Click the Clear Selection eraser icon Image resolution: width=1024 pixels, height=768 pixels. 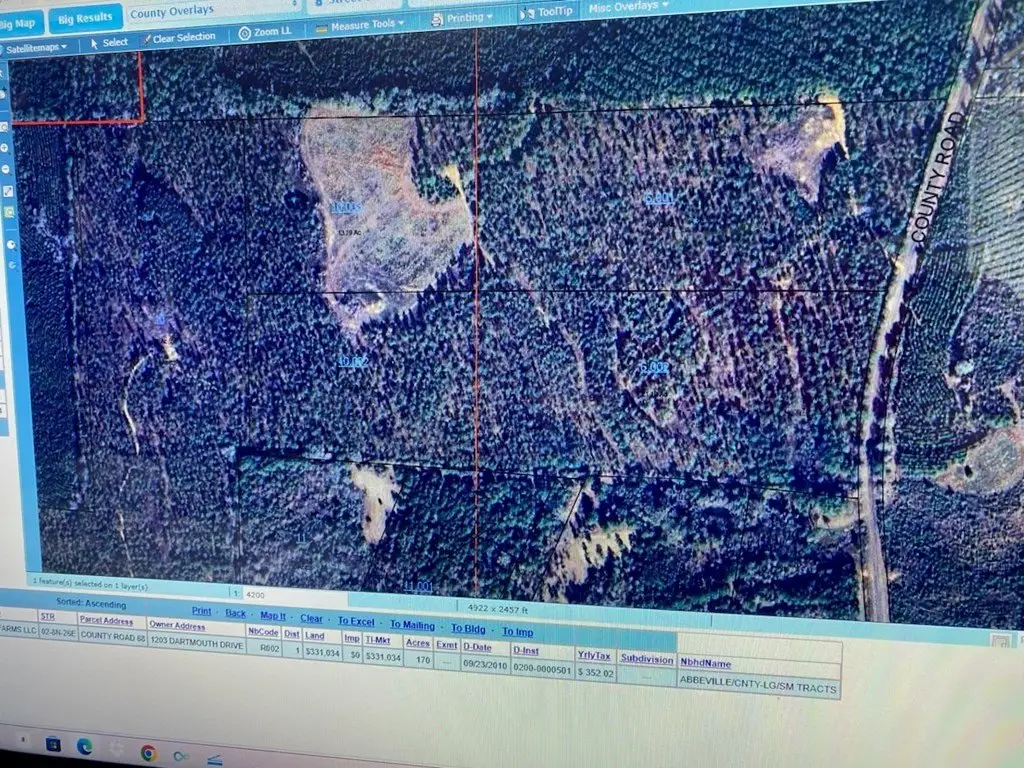click(x=146, y=39)
